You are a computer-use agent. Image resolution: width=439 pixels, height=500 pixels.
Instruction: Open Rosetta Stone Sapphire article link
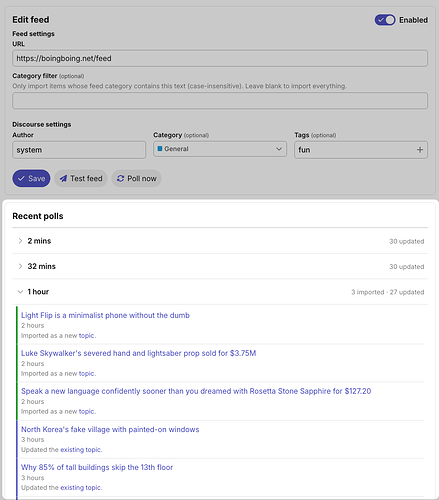[196, 391]
